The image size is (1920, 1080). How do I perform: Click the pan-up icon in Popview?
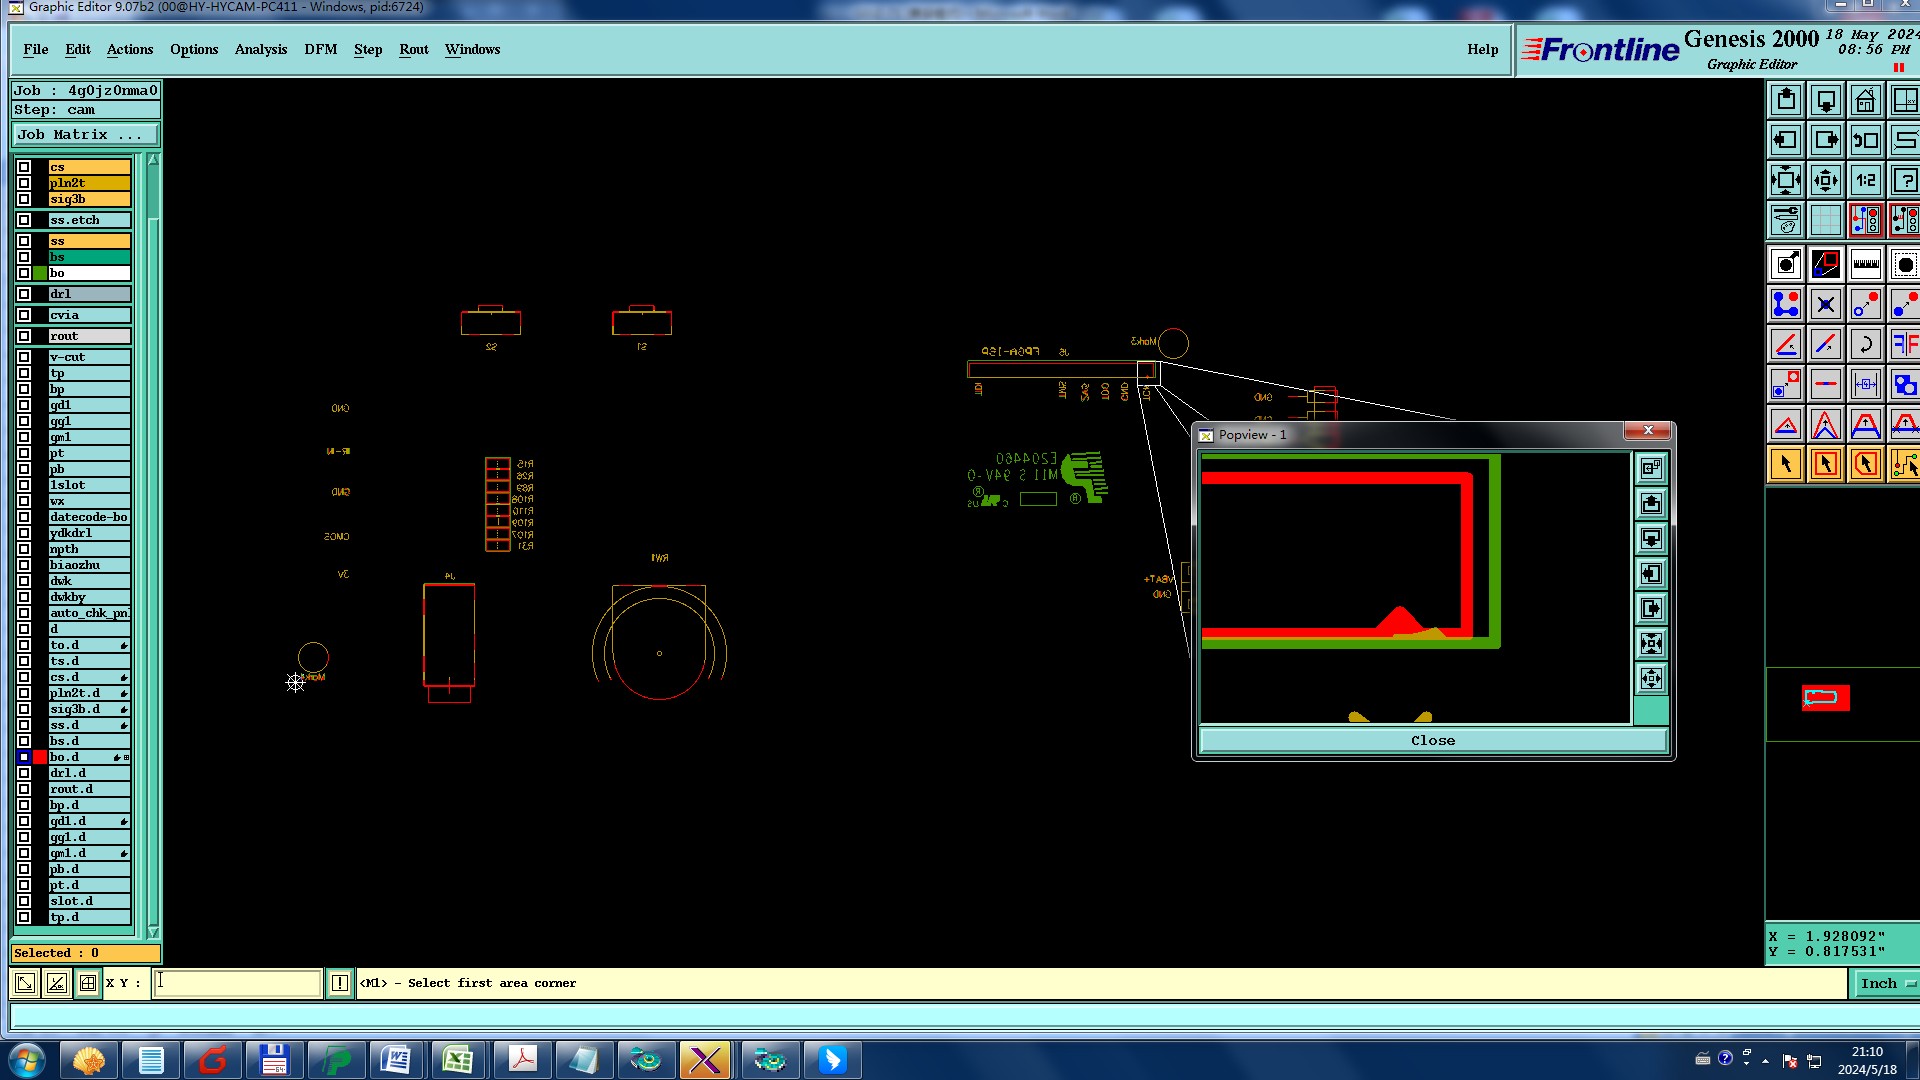click(x=1651, y=504)
